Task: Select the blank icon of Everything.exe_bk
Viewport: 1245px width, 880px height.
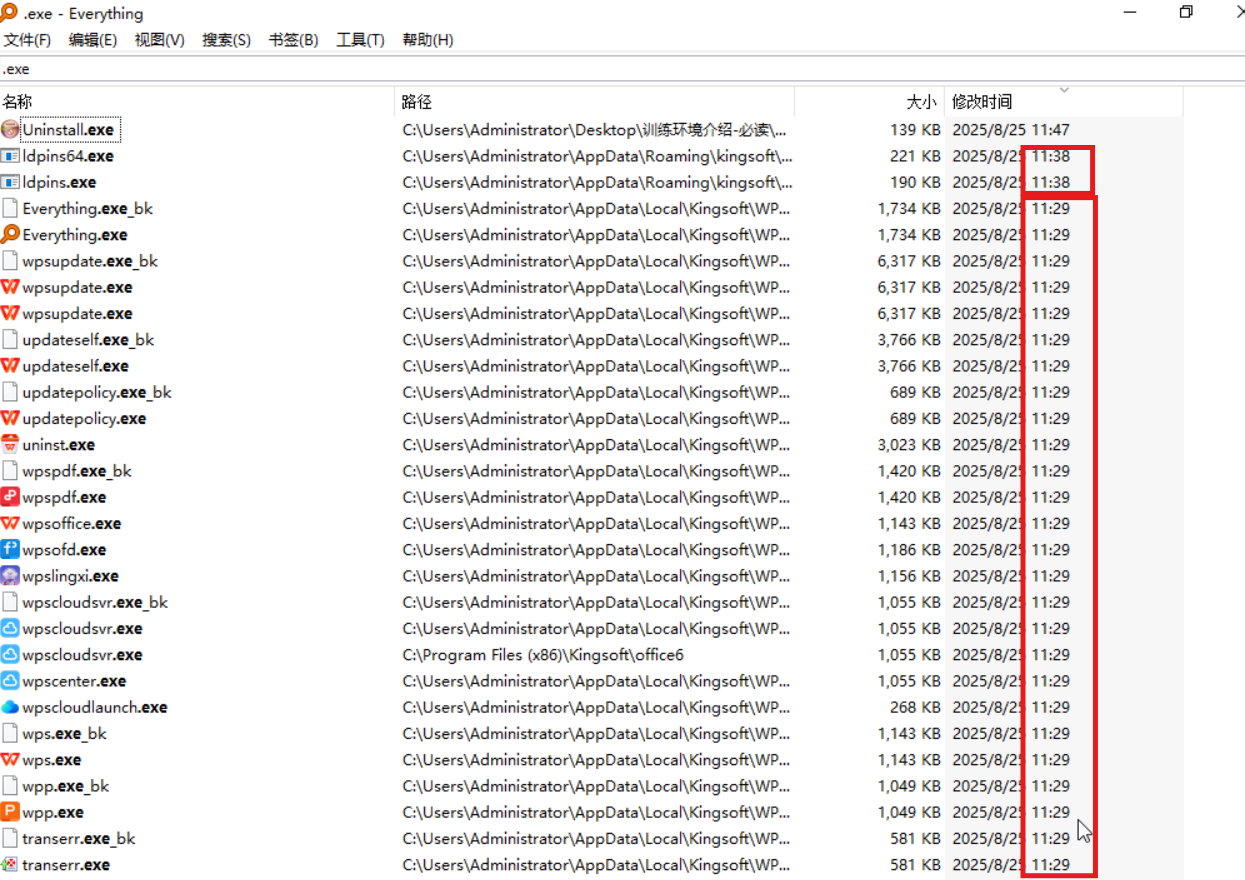Action: point(10,208)
